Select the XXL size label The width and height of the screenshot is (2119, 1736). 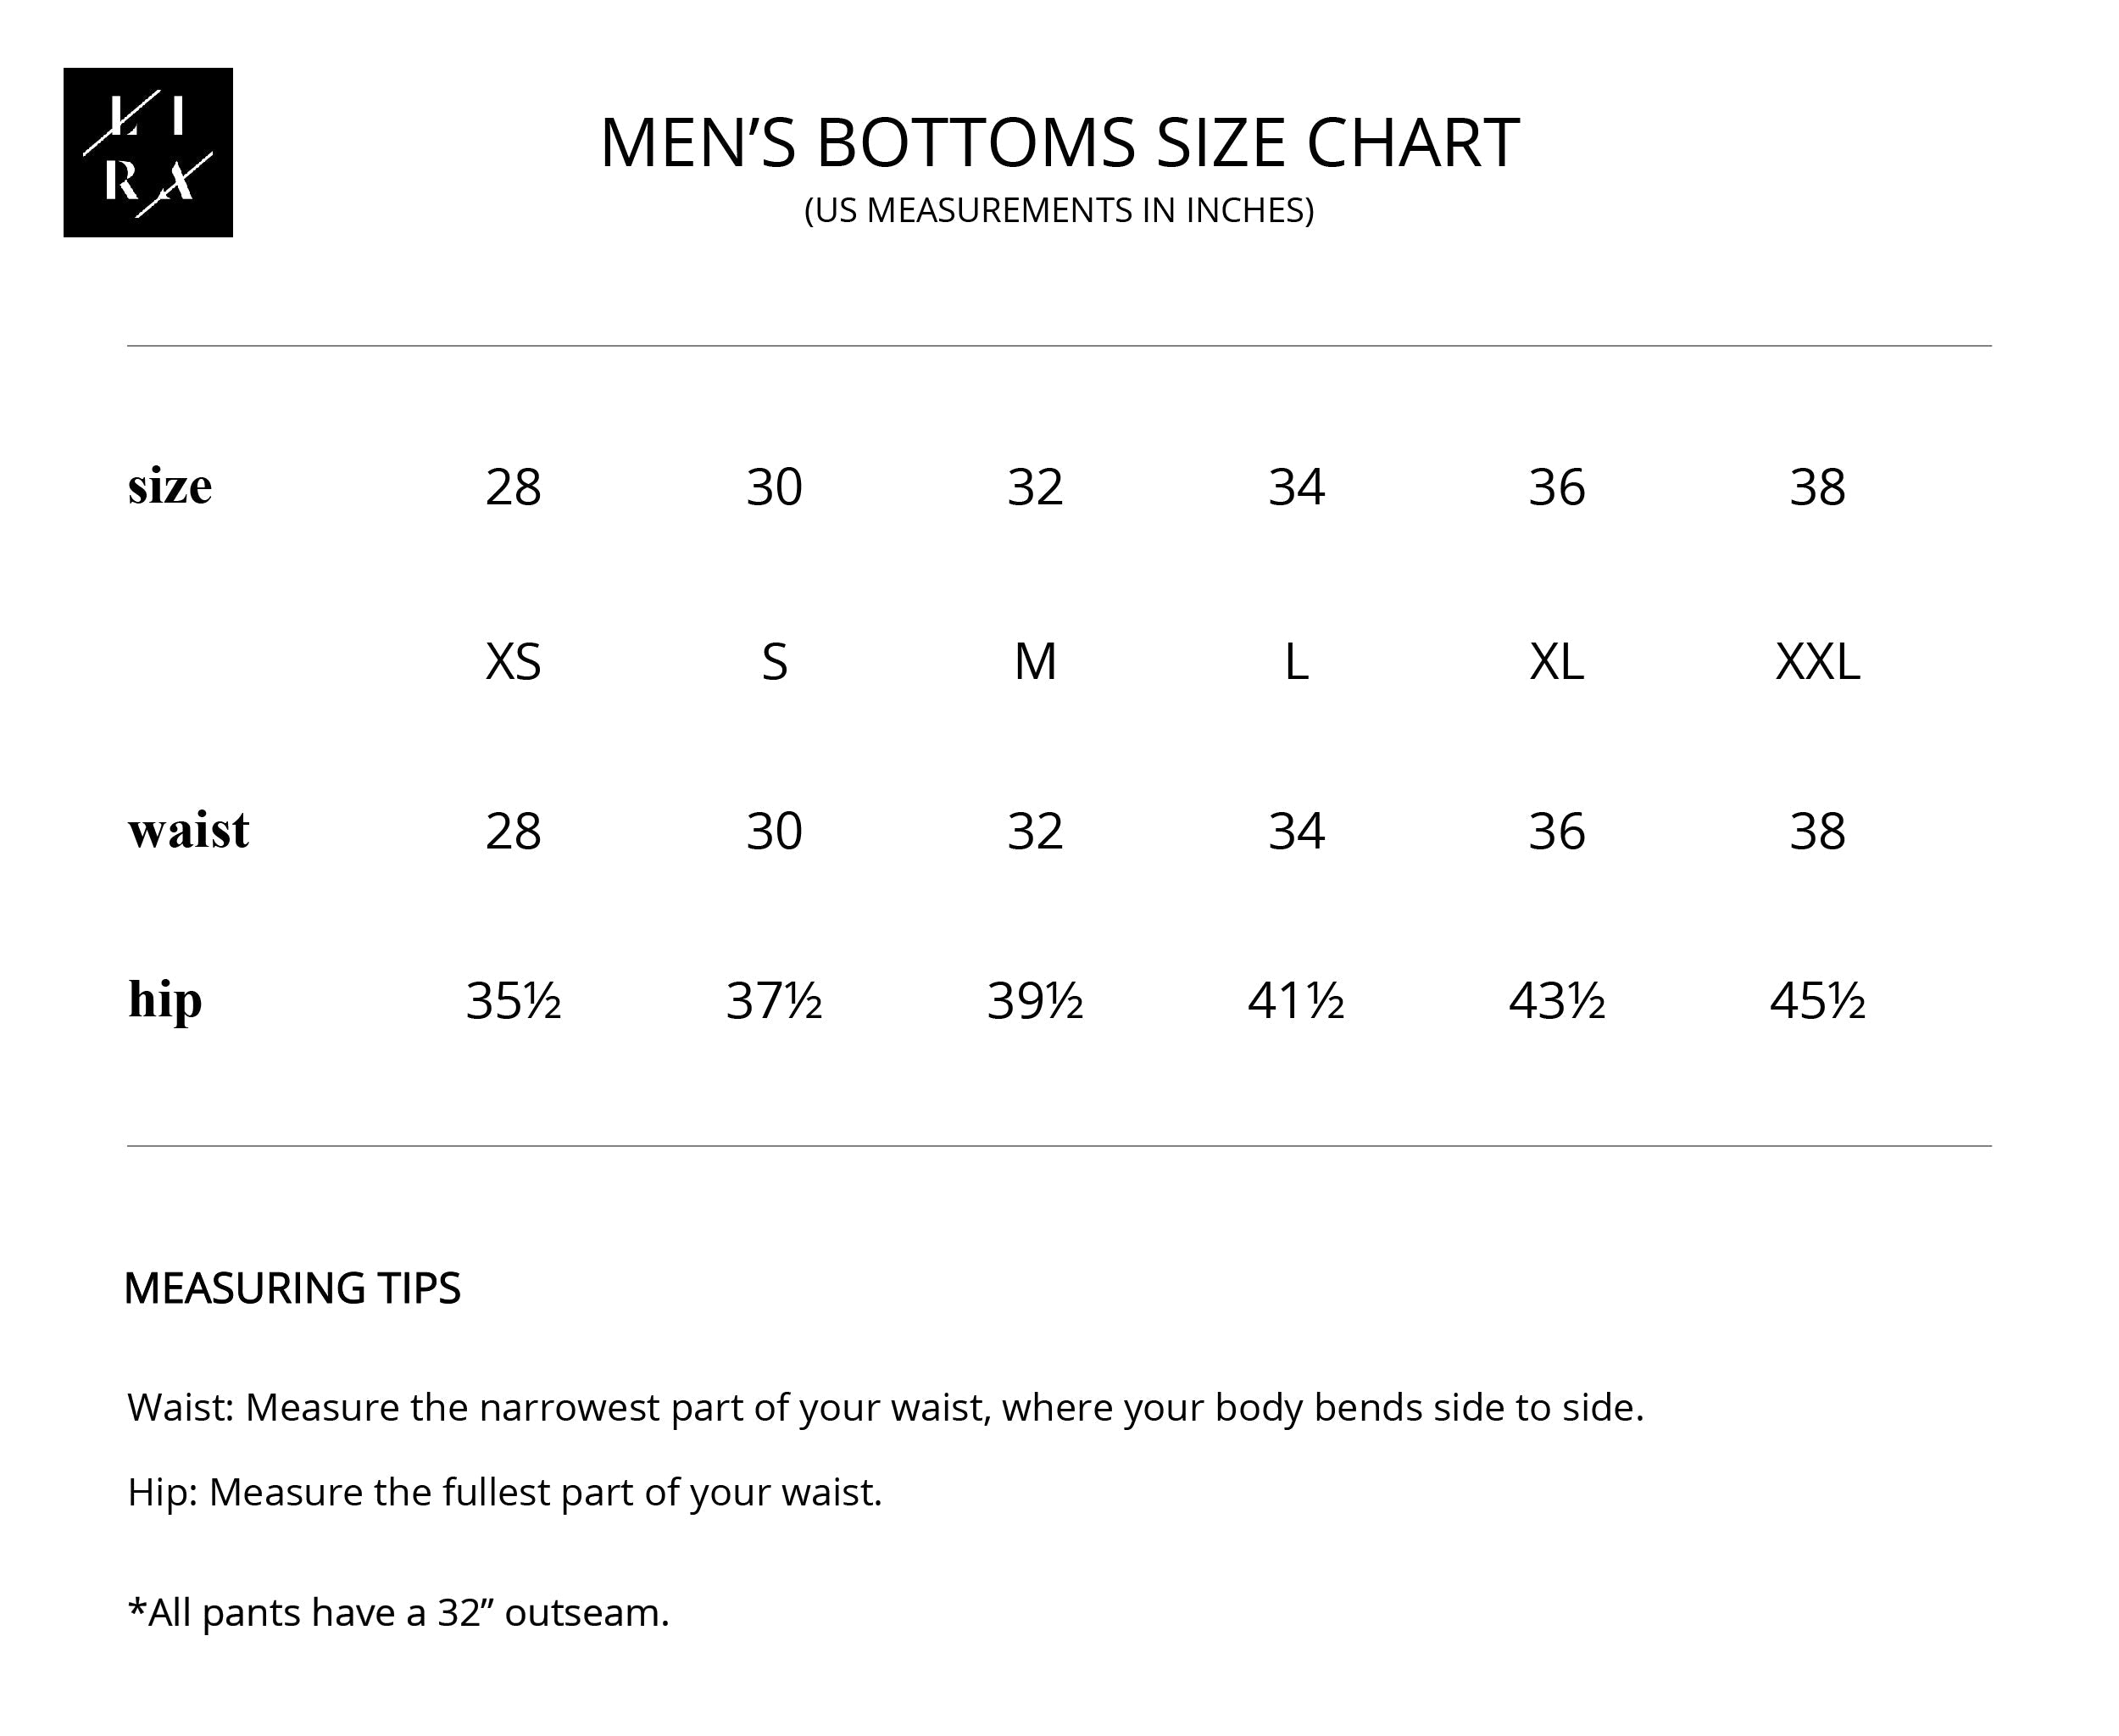(1817, 661)
